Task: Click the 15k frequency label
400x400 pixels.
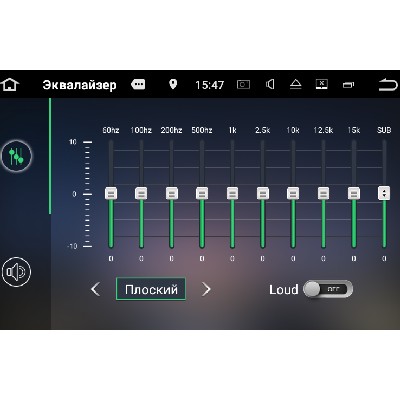Action: 354,130
